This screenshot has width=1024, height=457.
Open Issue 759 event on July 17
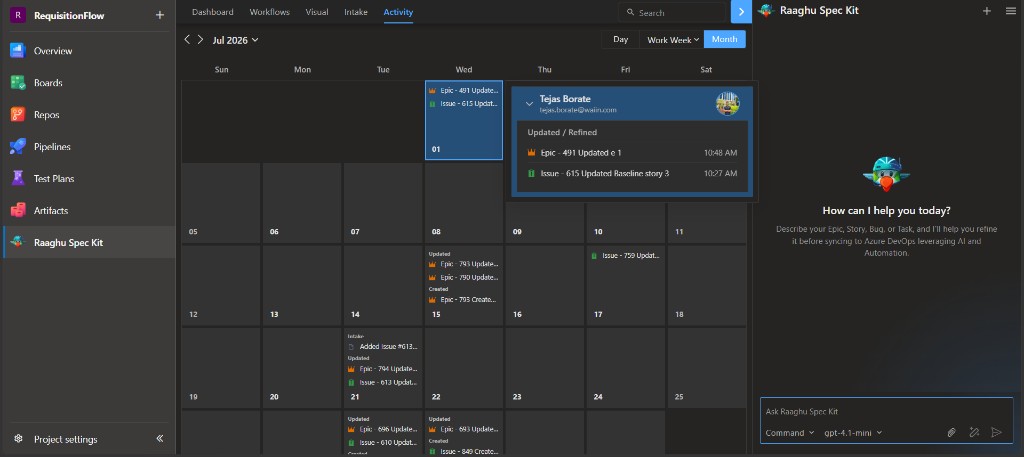[x=625, y=256]
